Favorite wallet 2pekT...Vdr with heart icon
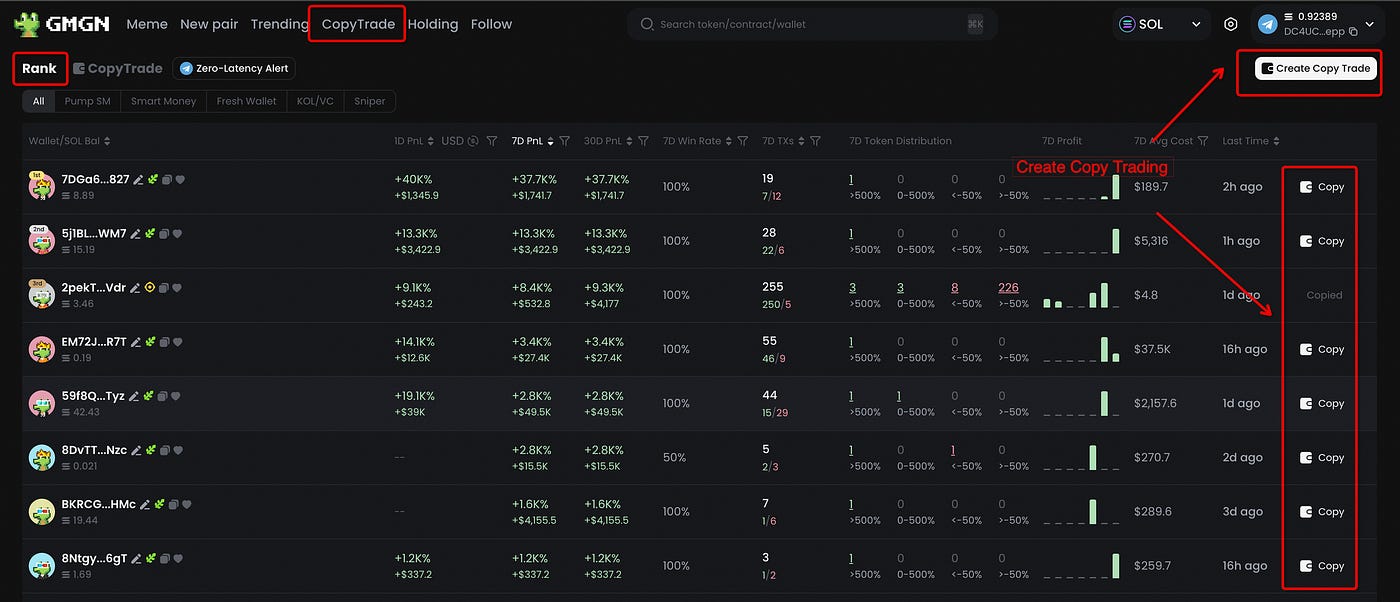1400x602 pixels. pos(177,288)
